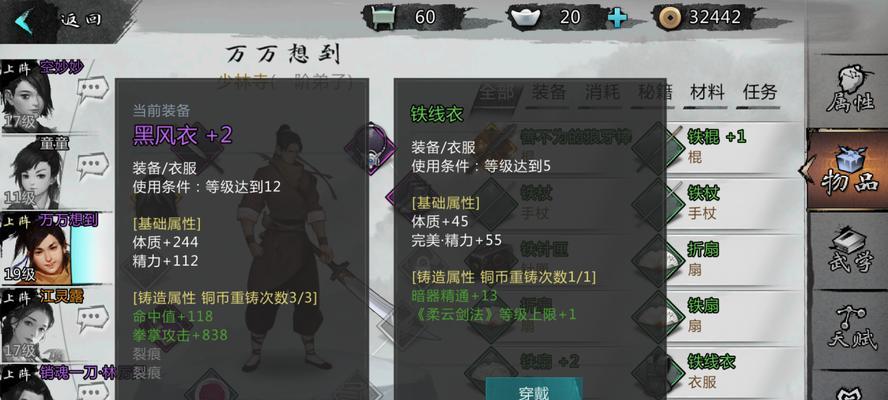The width and height of the screenshot is (888, 400).
Task: Select 折扇 fan item in list
Action: pyautogui.click(x=719, y=259)
